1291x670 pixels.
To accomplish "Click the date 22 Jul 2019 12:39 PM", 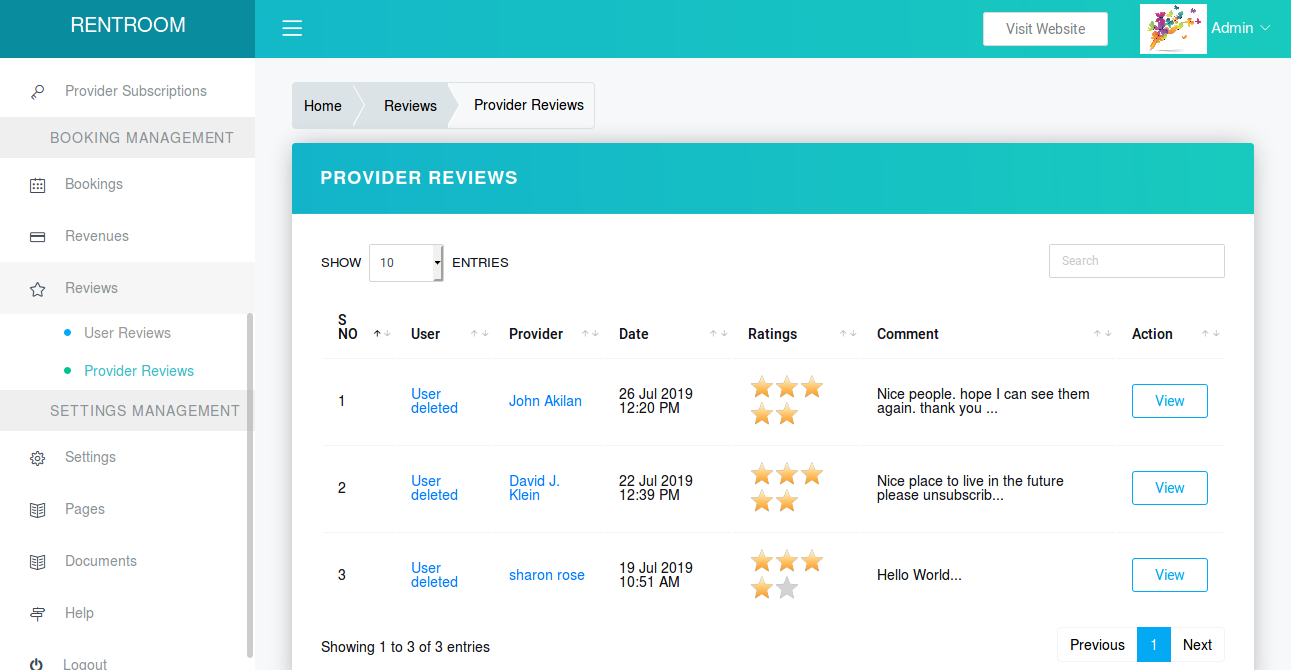I will (x=656, y=488).
